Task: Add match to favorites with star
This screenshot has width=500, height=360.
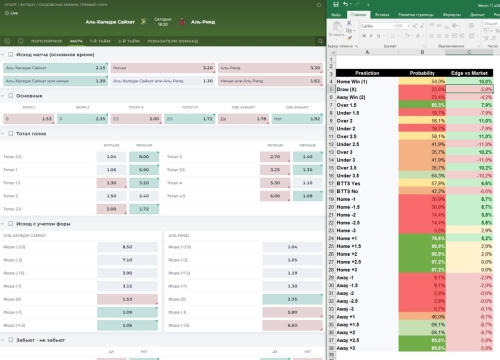Action: [x=319, y=5]
